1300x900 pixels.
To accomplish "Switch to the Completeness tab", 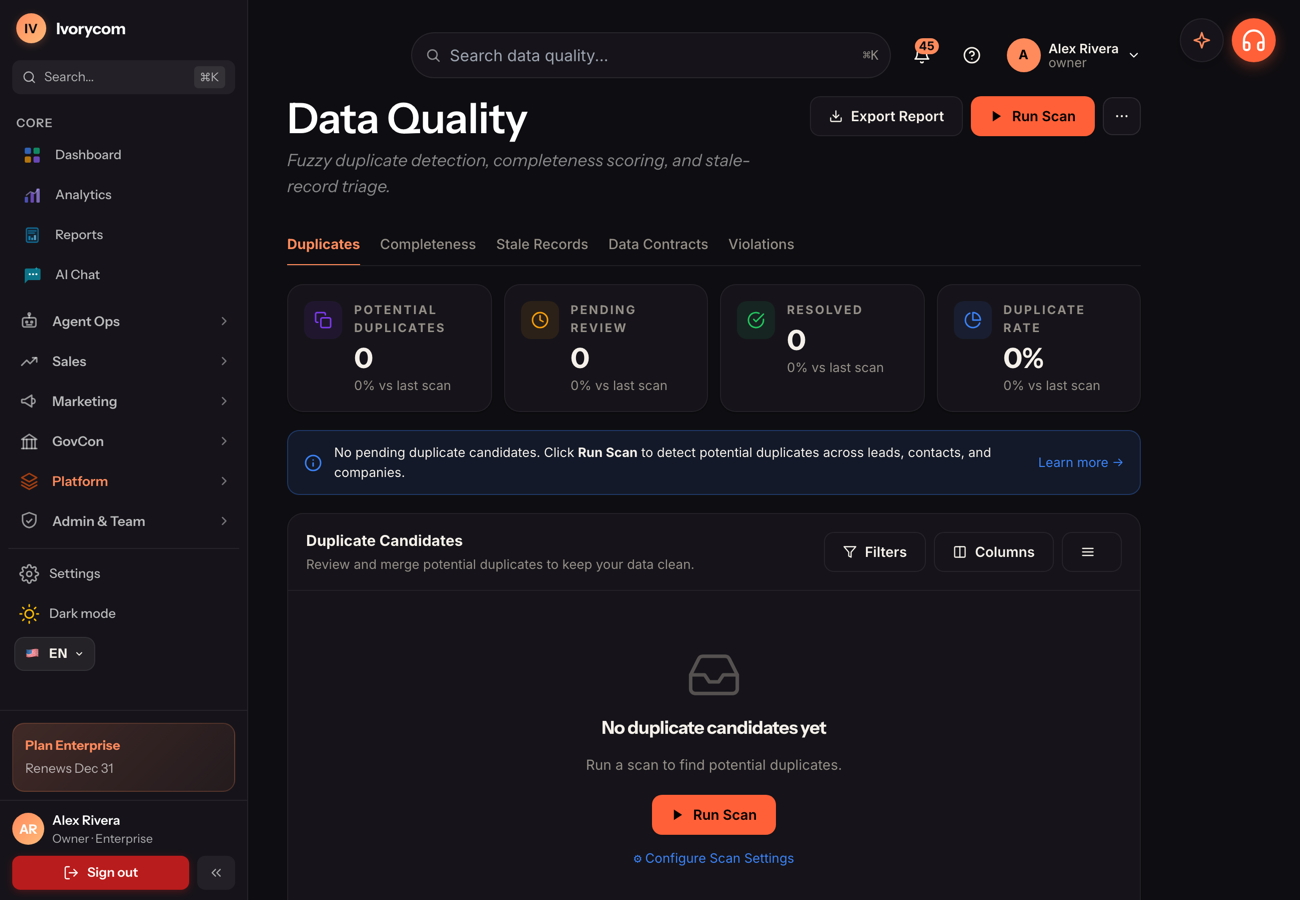I will [428, 244].
